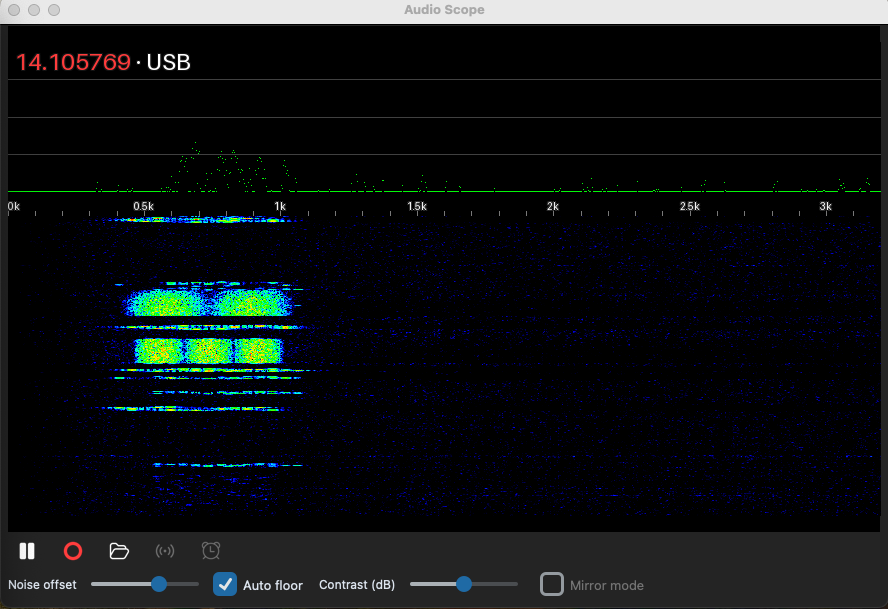Enable the Mirror mode checkbox

(552, 584)
